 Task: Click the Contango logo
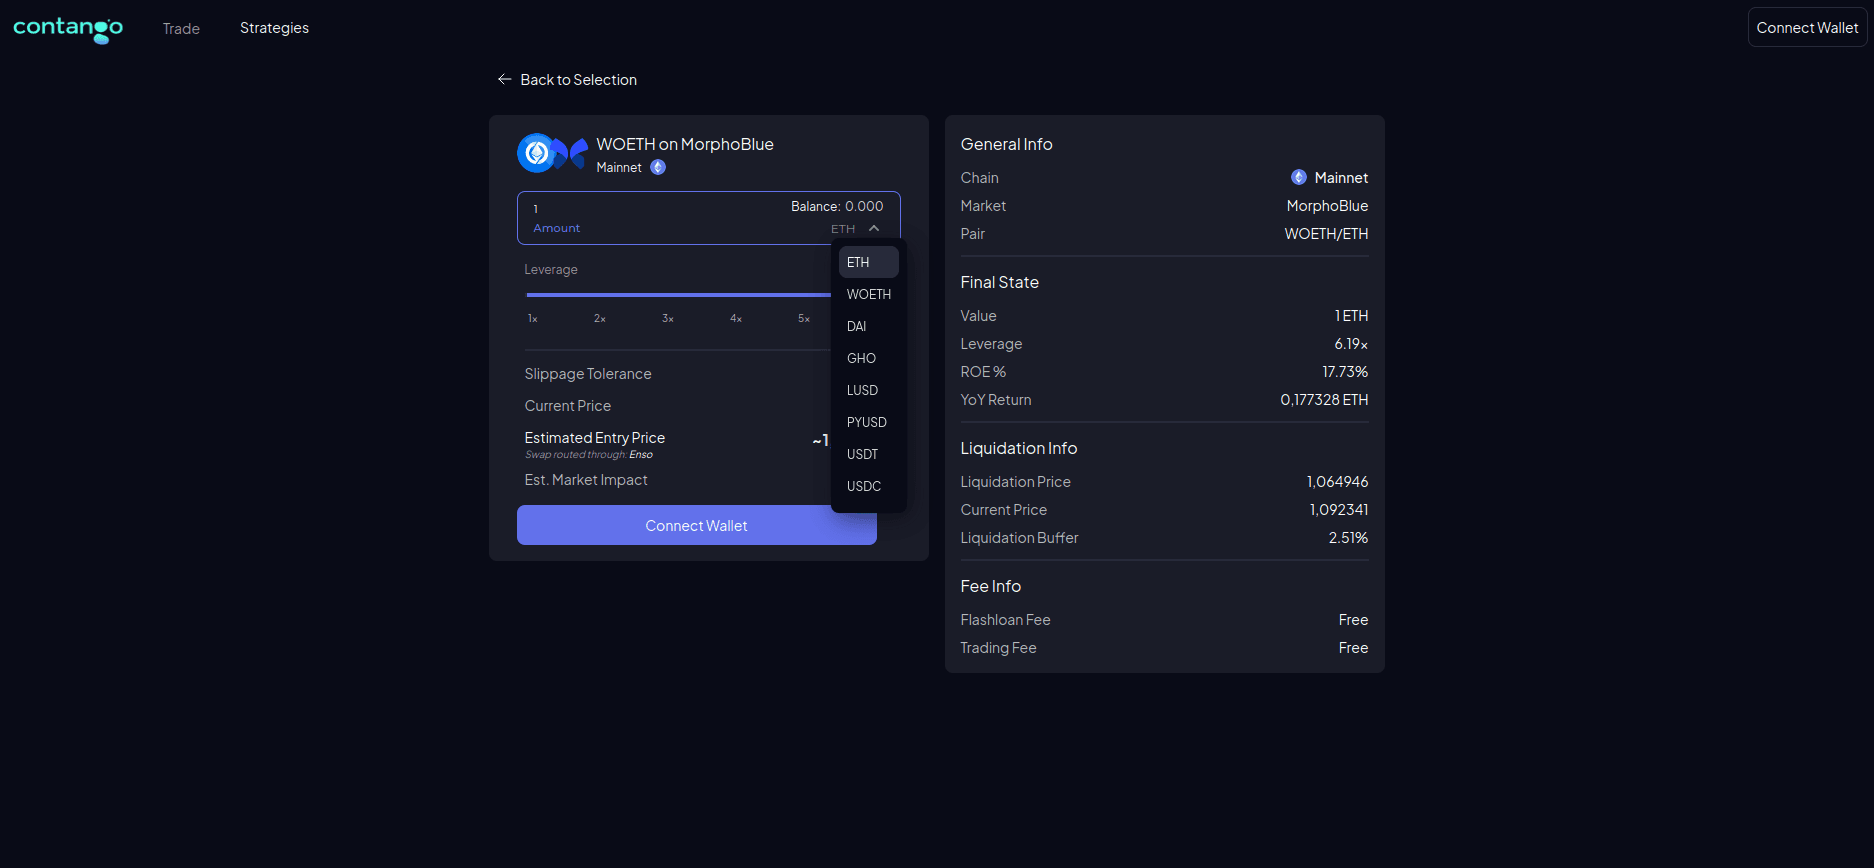click(68, 29)
